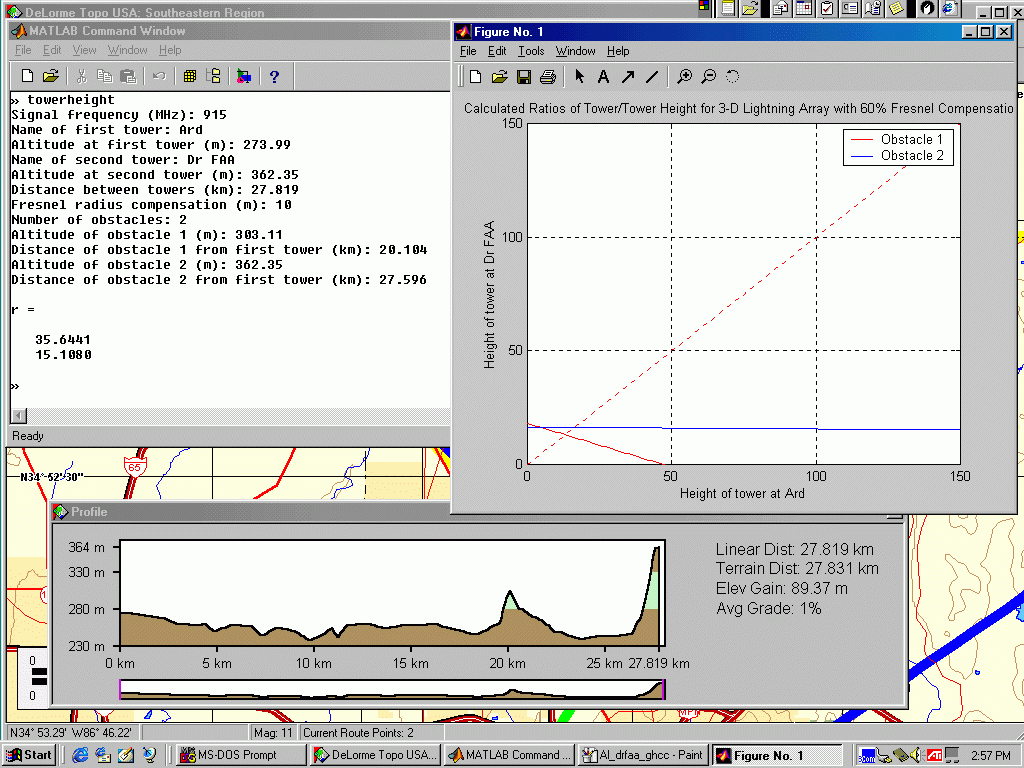Switch to MS-DOS Prompt taskbar button
The width and height of the screenshot is (1024, 768).
240,755
